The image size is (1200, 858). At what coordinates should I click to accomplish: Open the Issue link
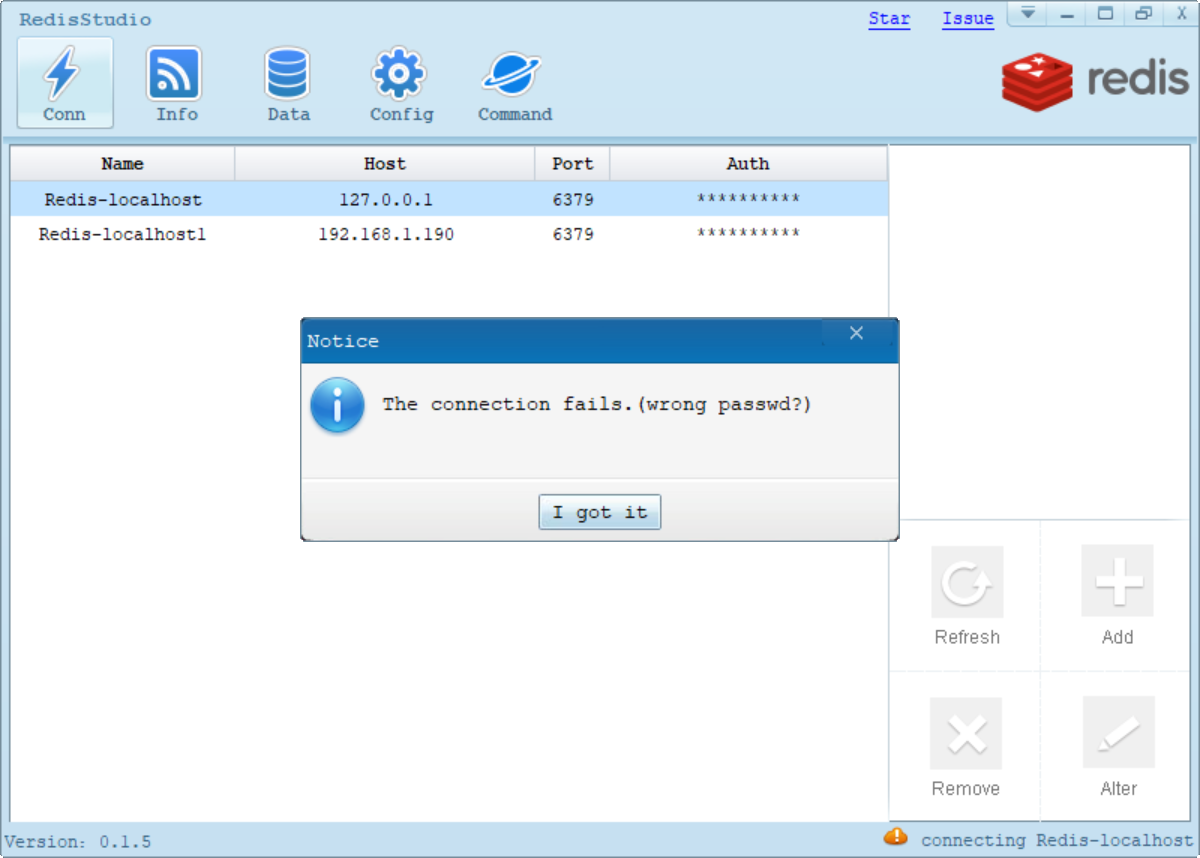tap(968, 19)
